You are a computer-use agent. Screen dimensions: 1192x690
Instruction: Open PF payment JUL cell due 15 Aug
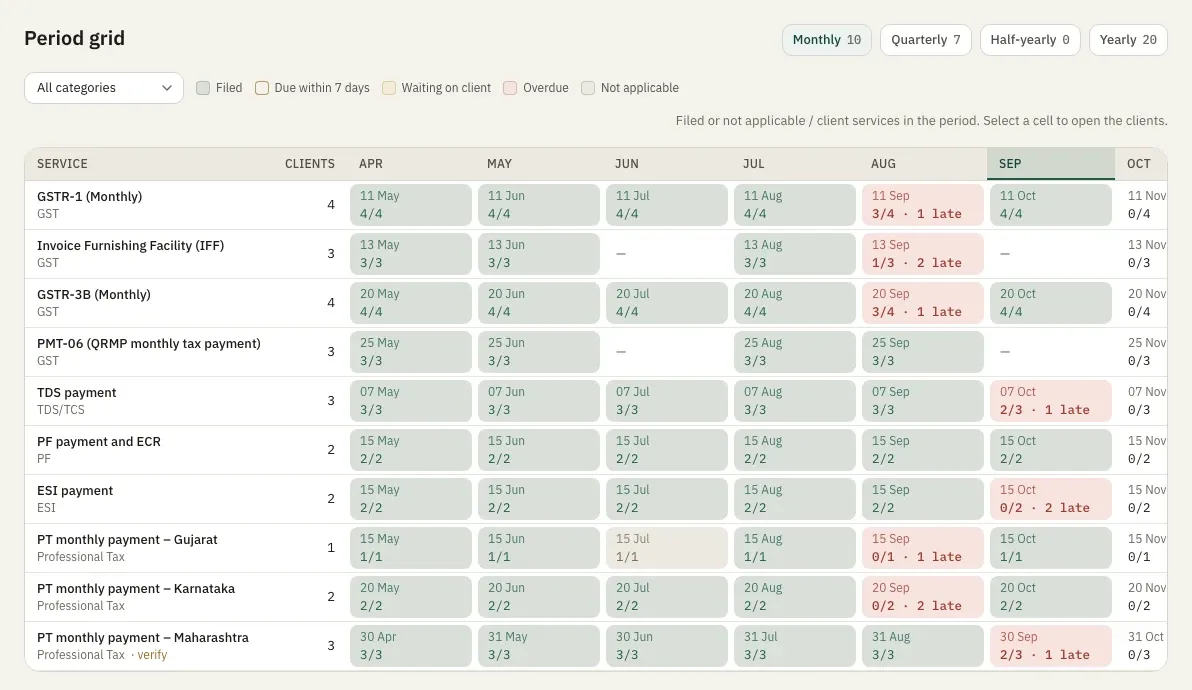pos(794,450)
